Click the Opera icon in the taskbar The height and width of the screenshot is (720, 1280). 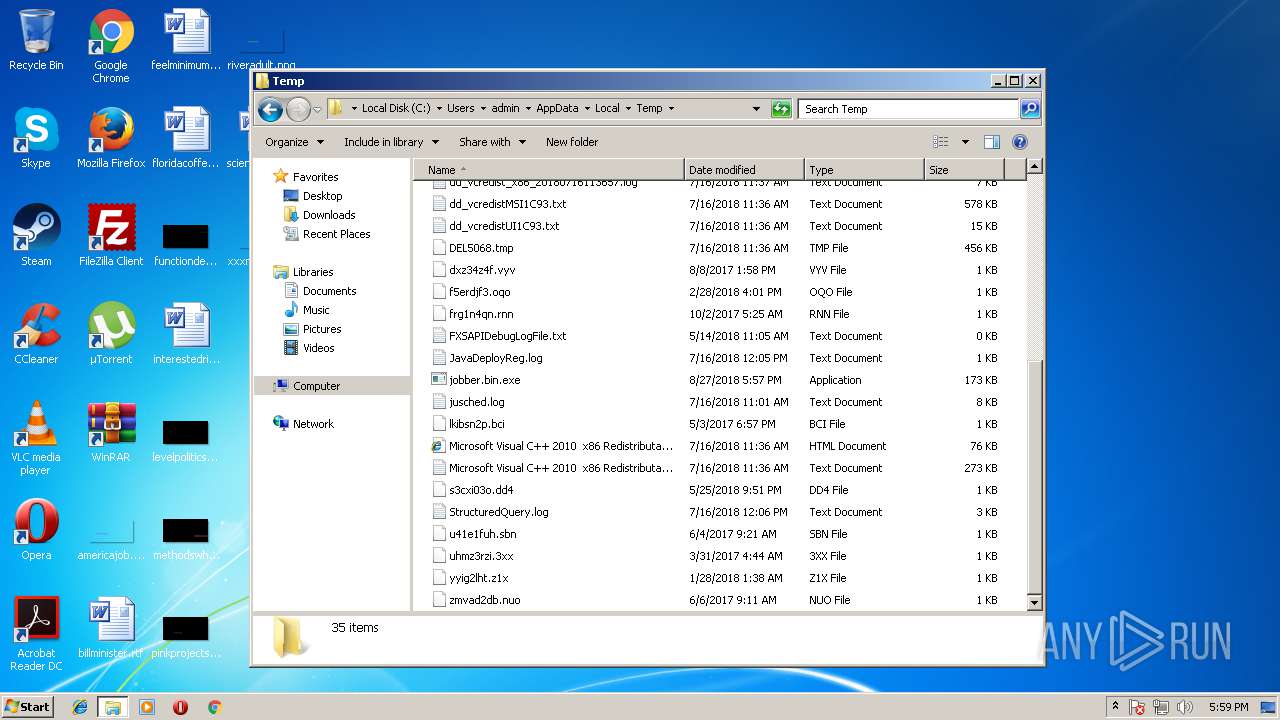[181, 707]
